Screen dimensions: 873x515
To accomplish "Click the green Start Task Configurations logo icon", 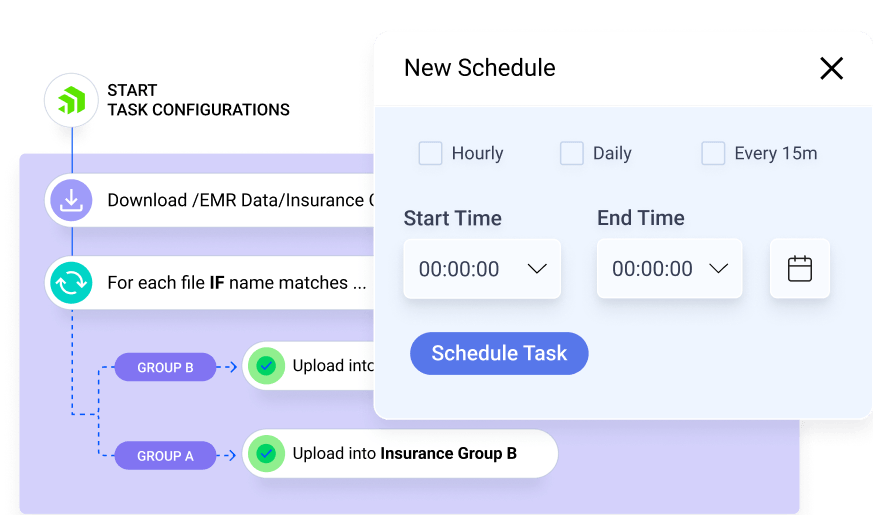I will pyautogui.click(x=71, y=100).
